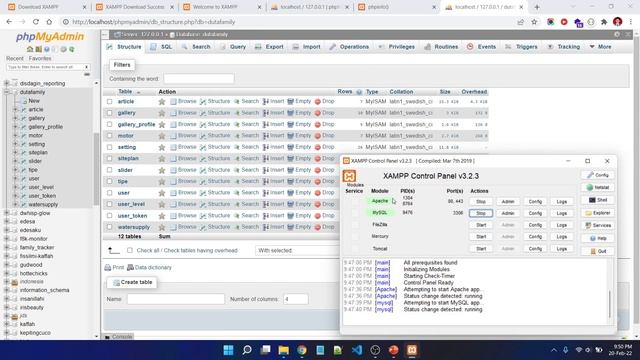Click the Containing the word filter field
This screenshot has width=640, height=360.
pyautogui.click(x=199, y=78)
